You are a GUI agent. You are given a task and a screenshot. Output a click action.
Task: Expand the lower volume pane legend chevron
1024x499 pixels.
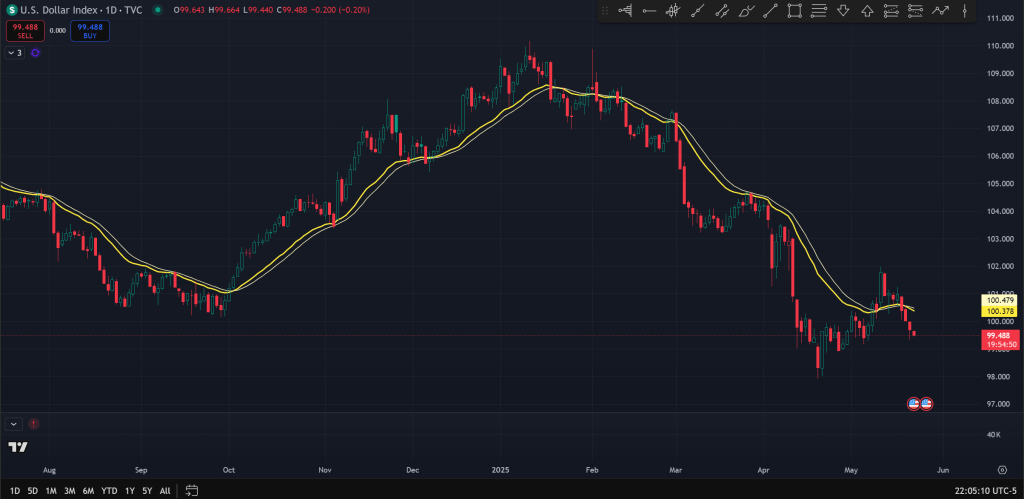click(x=14, y=424)
